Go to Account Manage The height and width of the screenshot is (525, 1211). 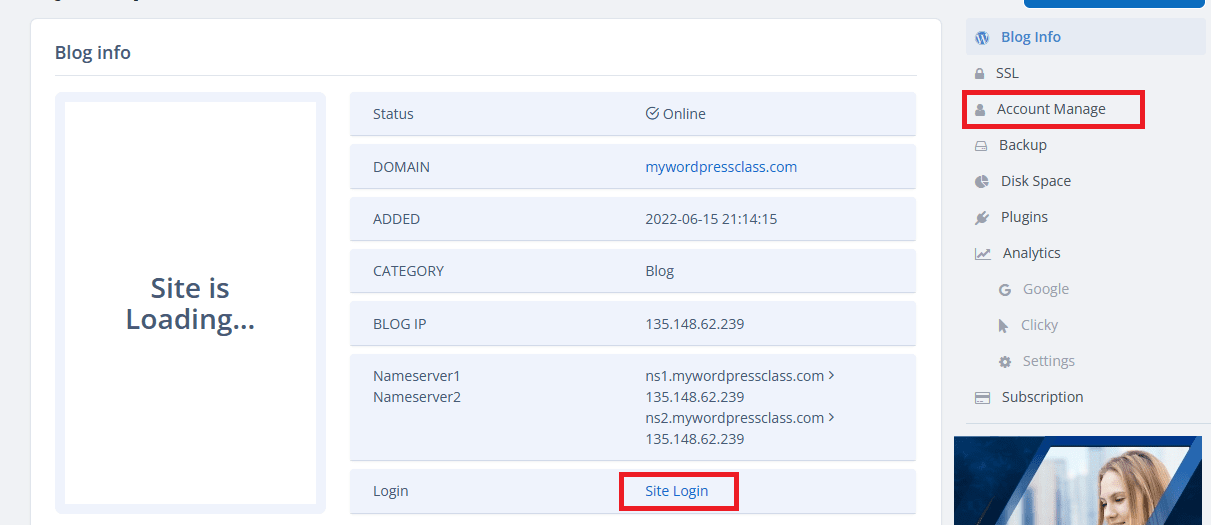(x=1054, y=109)
